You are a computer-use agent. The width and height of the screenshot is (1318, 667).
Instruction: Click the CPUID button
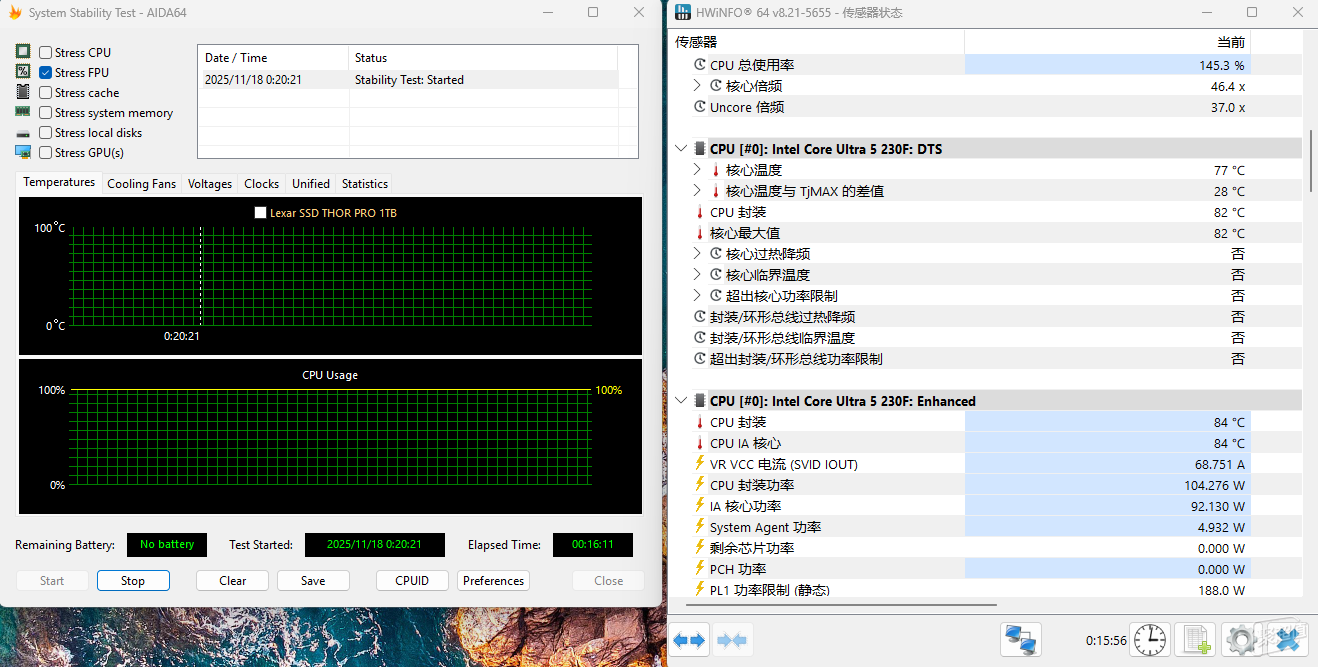point(412,581)
